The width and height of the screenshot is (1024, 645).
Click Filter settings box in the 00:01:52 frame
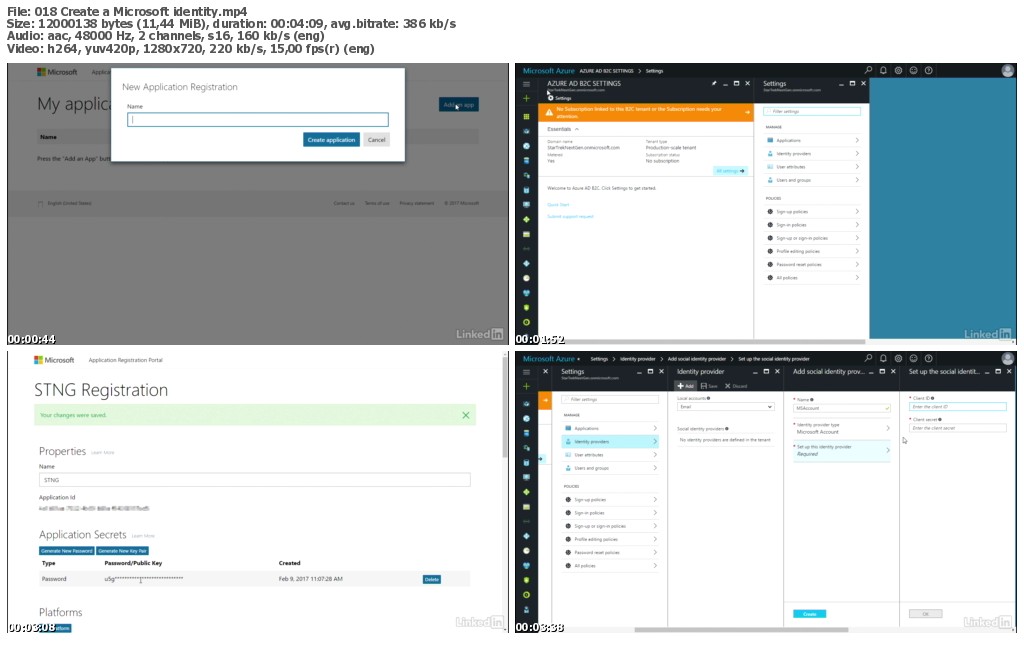pyautogui.click(x=812, y=112)
